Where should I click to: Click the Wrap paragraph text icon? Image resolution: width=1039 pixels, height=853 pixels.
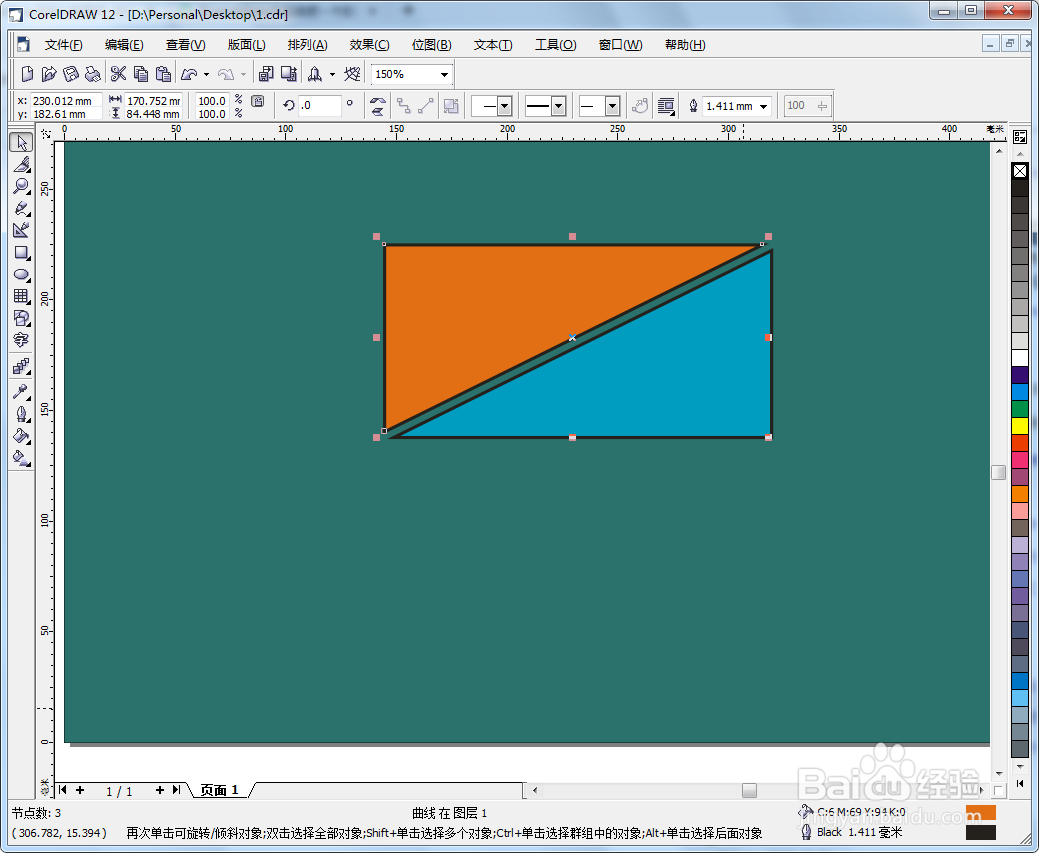(x=666, y=106)
